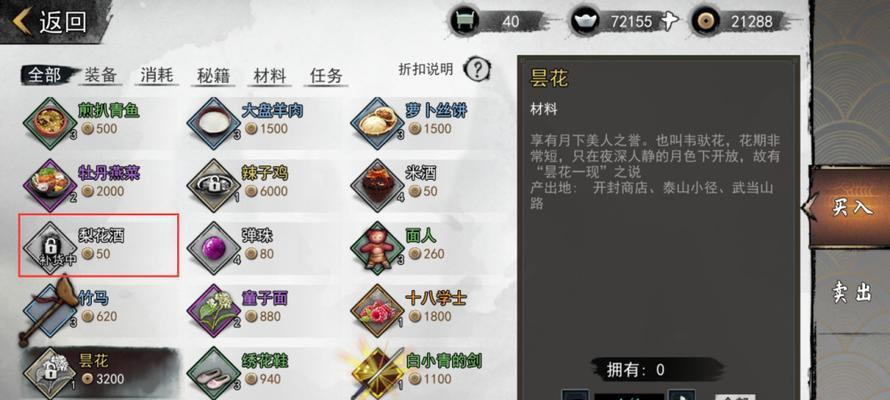Screen dimensions: 890x400
Task: Select the 萝卜丝饼 item icon
Action: (x=377, y=123)
